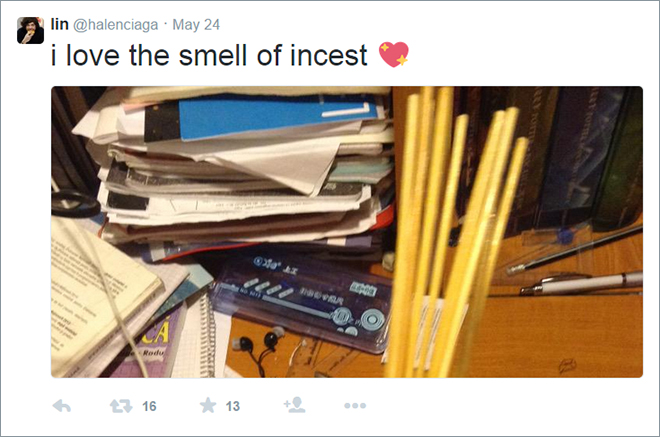Open the more options ellipsis menu
Image resolution: width=660 pixels, height=437 pixels.
(355, 406)
